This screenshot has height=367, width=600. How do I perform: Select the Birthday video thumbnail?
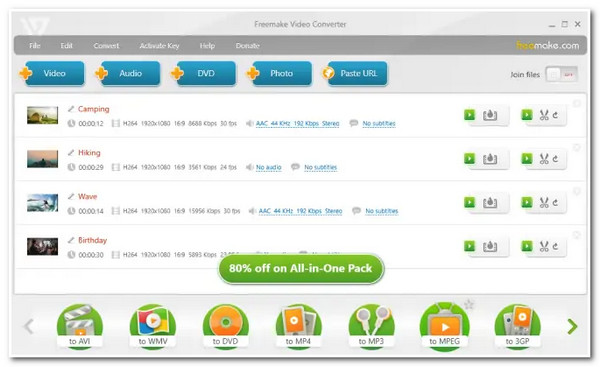point(42,246)
